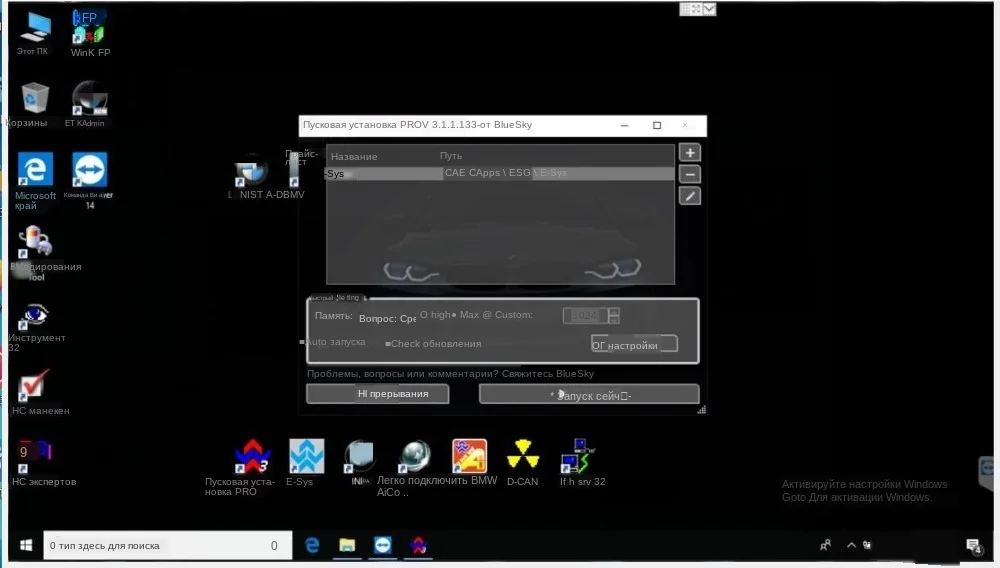The image size is (1000, 568).
Task: Click the ОГ настройки button
Action: pyautogui.click(x=634, y=345)
